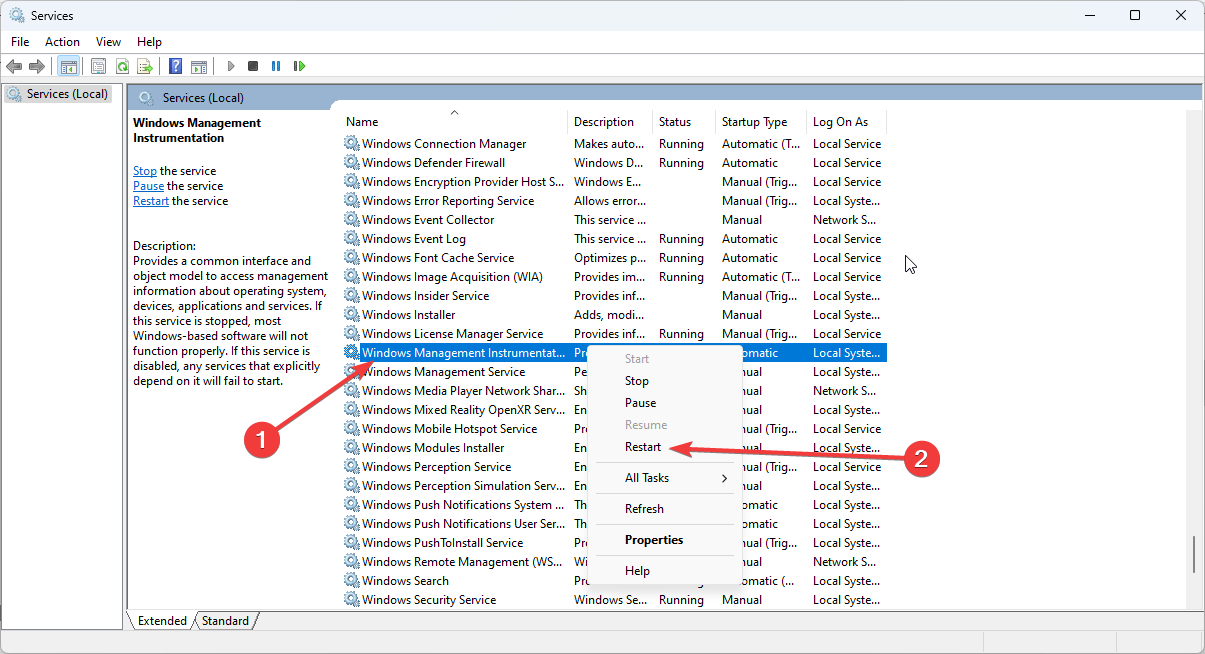The width and height of the screenshot is (1205, 654).
Task: Click the Restart the service link
Action: coord(151,201)
